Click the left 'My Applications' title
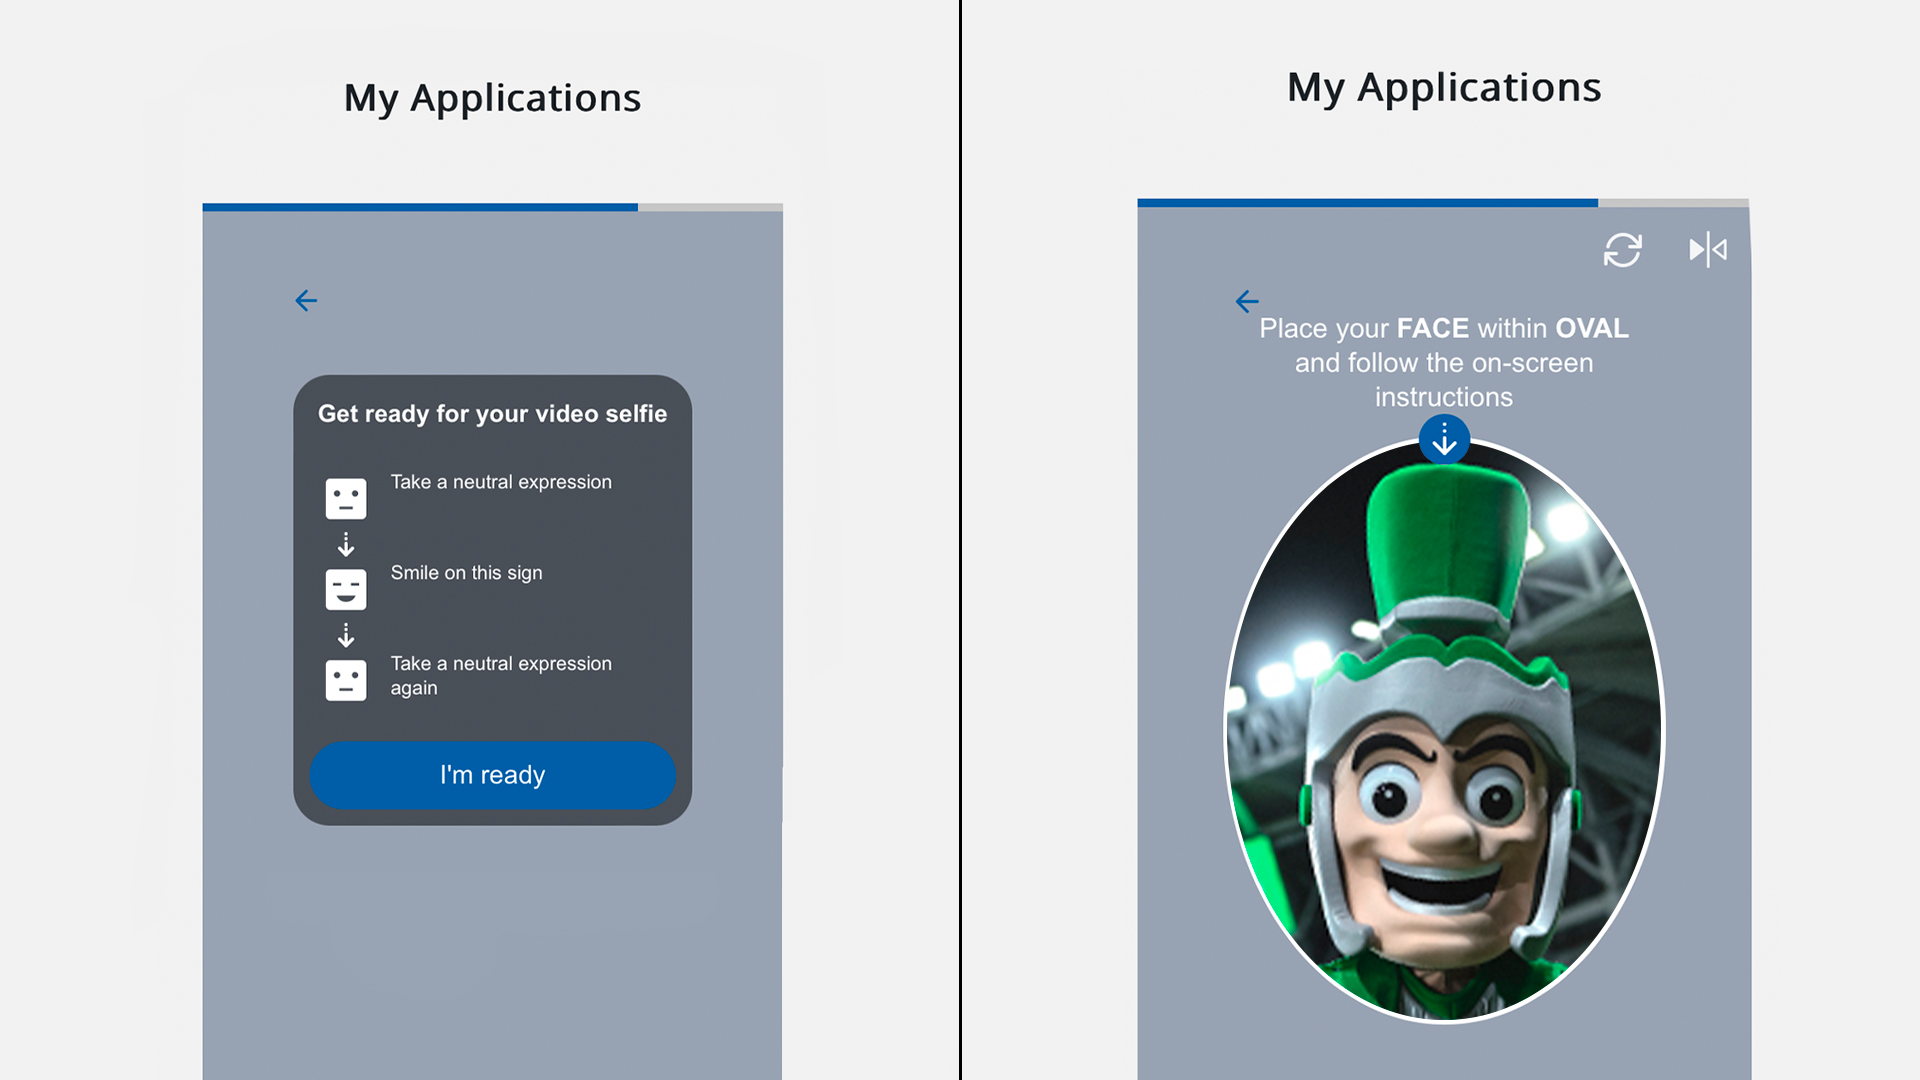1920x1080 pixels. (492, 98)
